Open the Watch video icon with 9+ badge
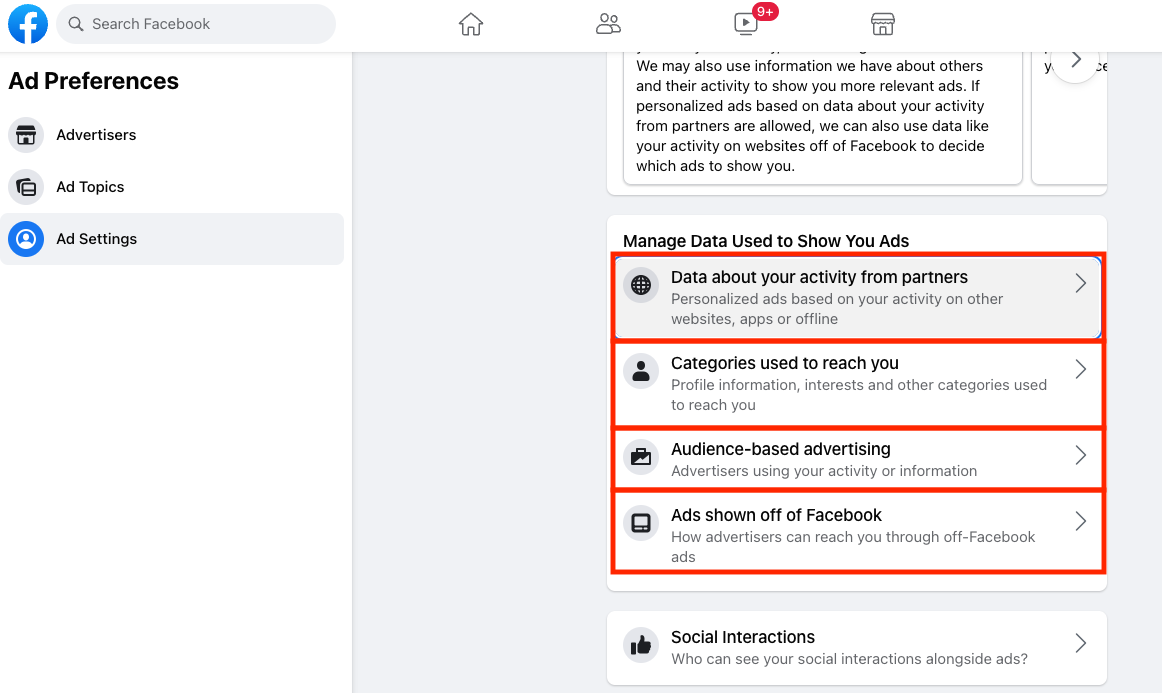The image size is (1162, 693). point(746,24)
